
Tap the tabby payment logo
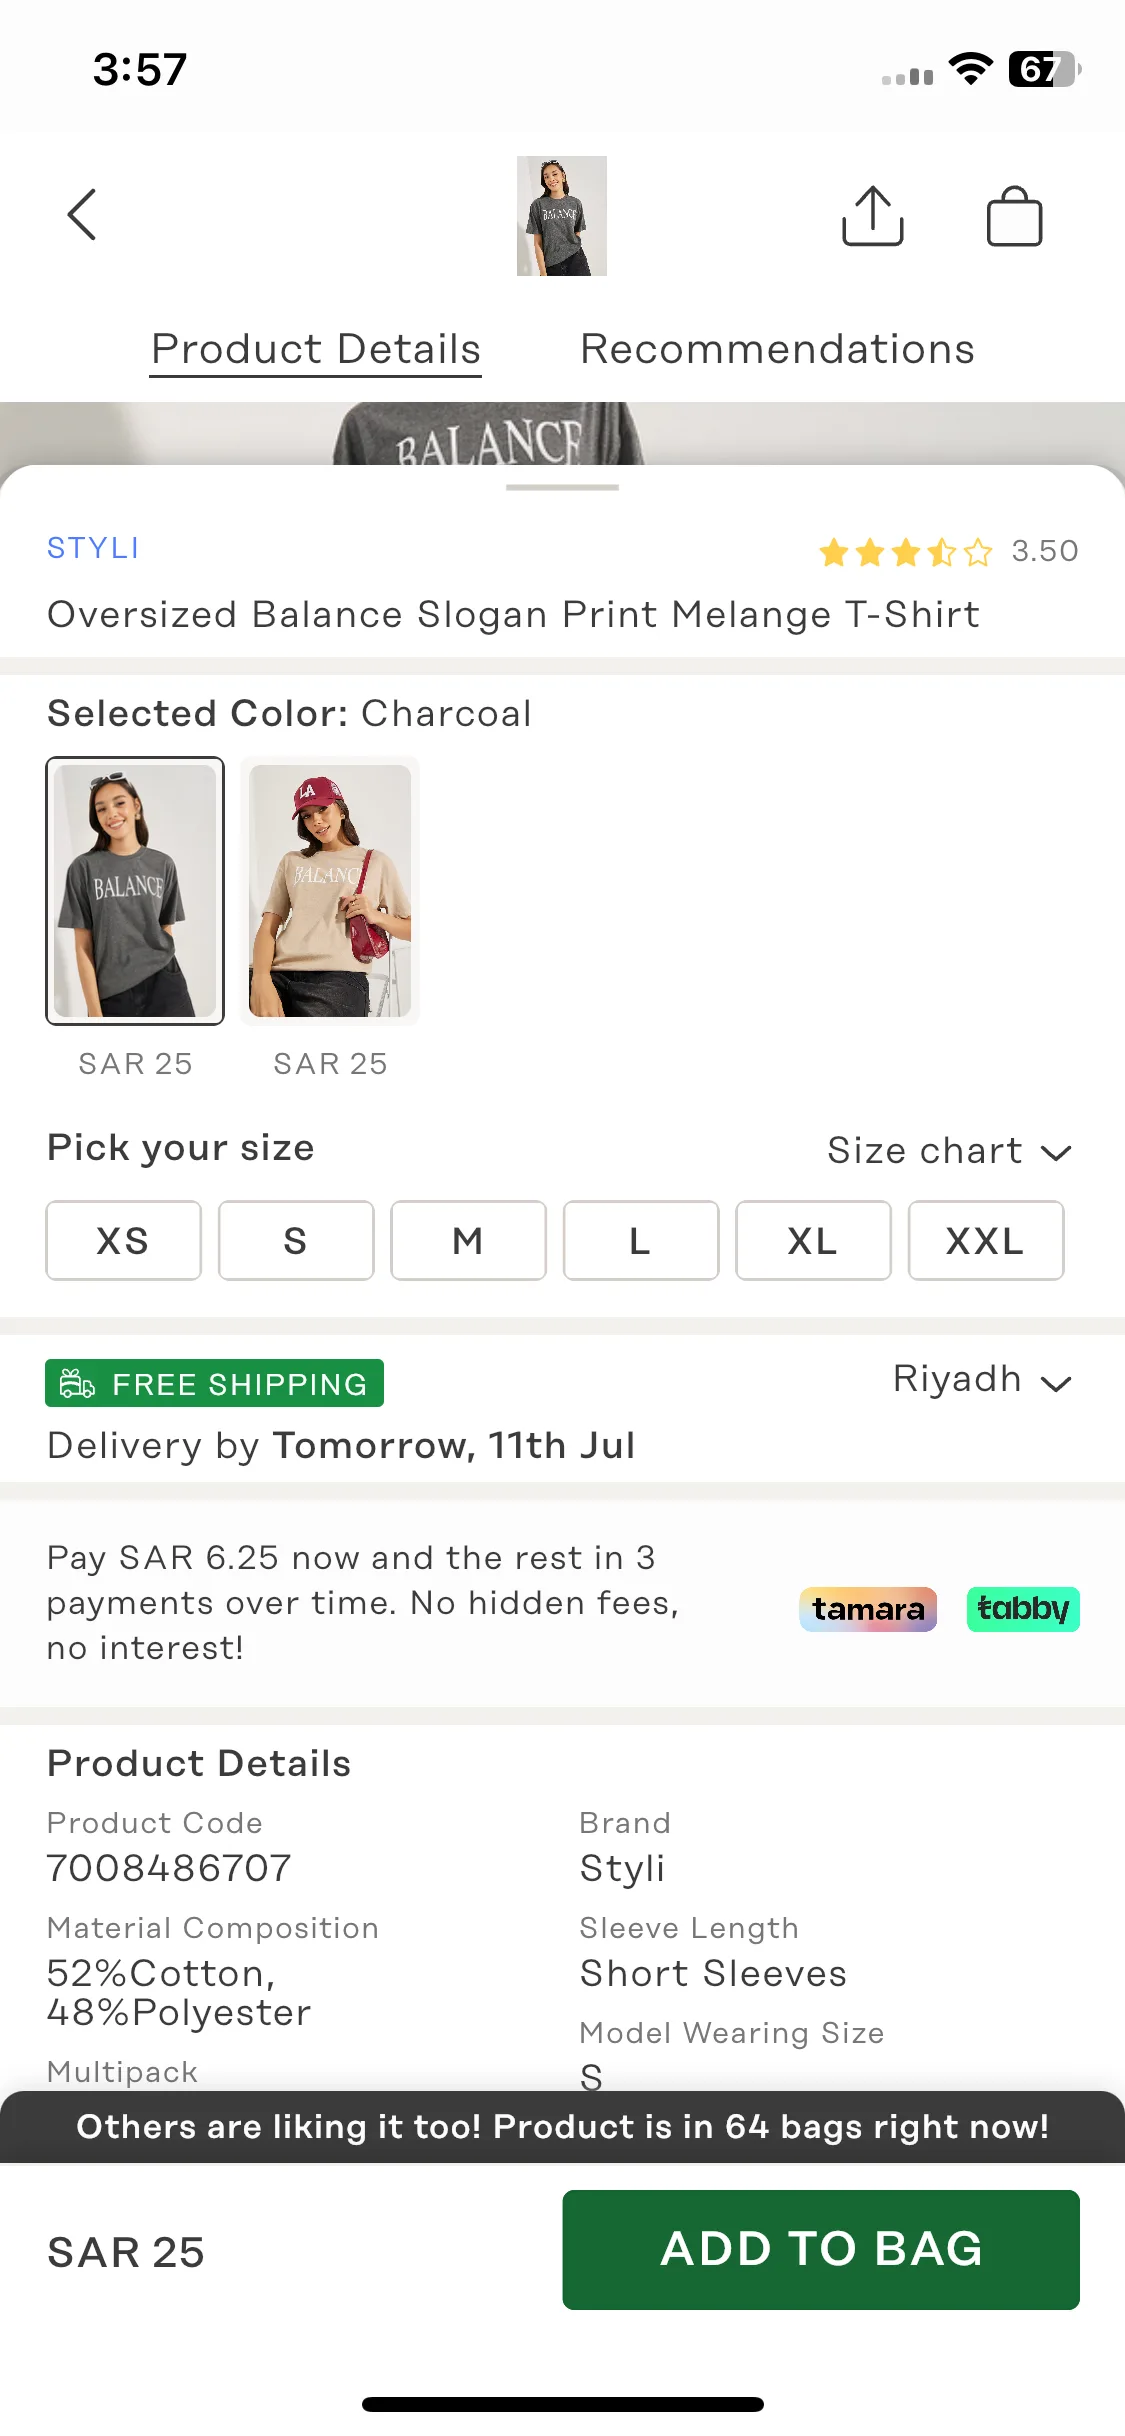point(1023,1609)
